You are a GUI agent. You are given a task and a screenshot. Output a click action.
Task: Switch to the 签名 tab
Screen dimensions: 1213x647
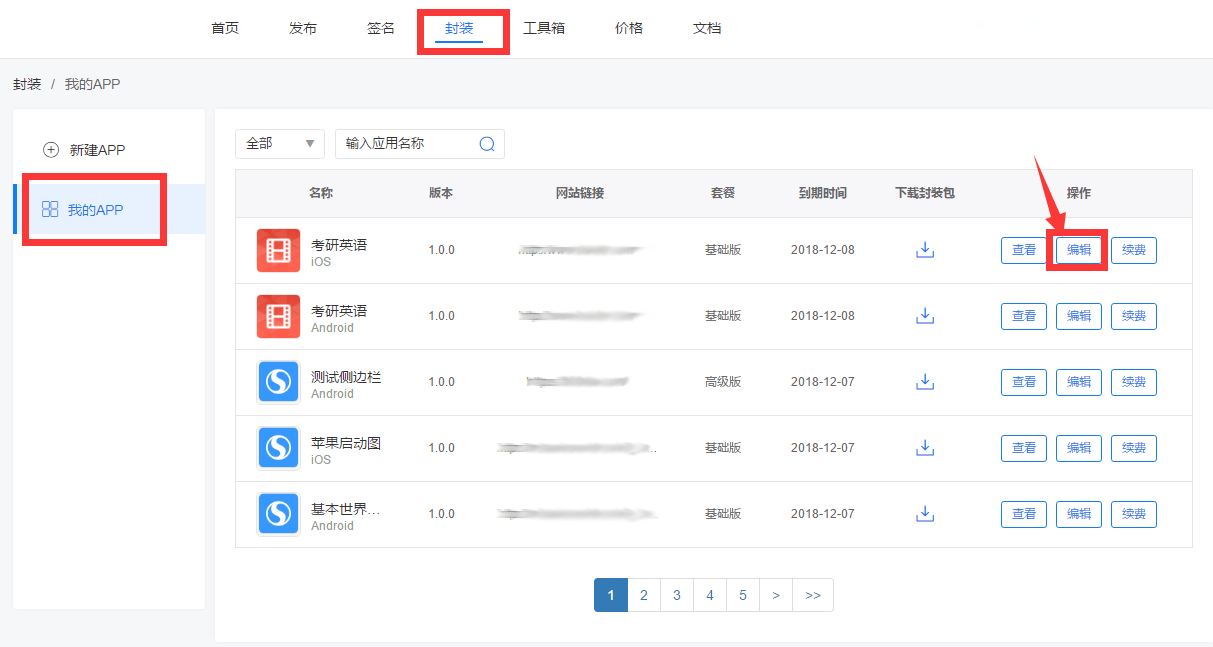click(381, 28)
